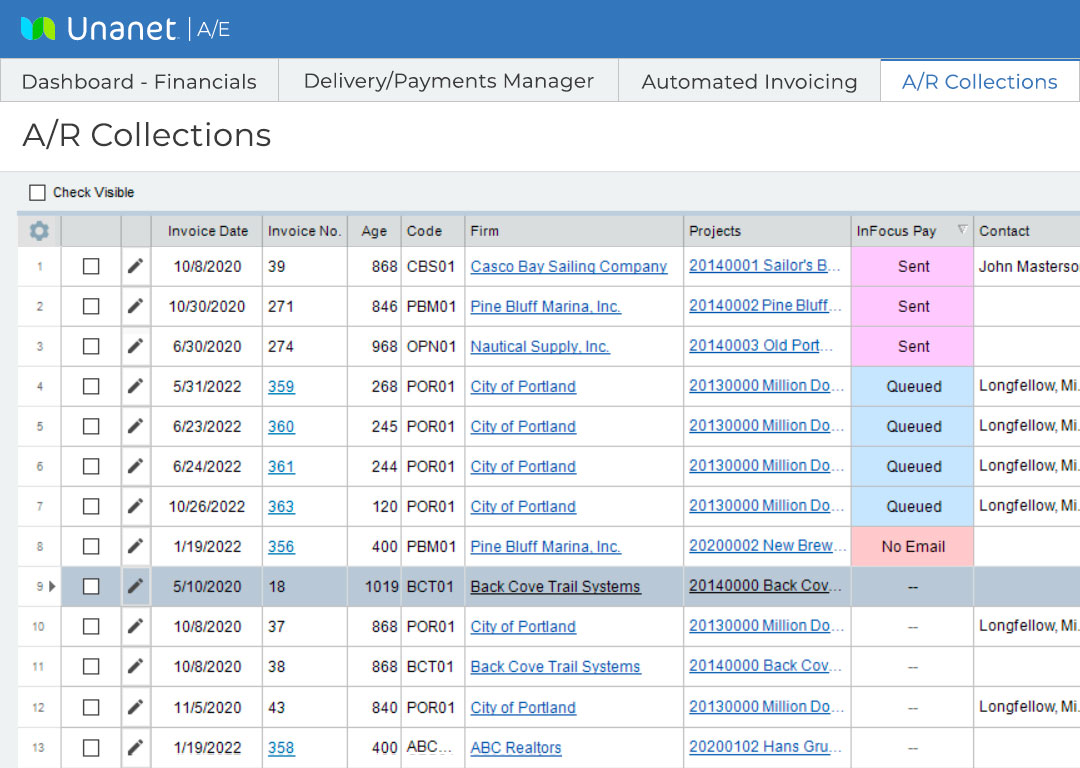Open invoice 356 link
The image size is (1080, 768).
tap(281, 546)
